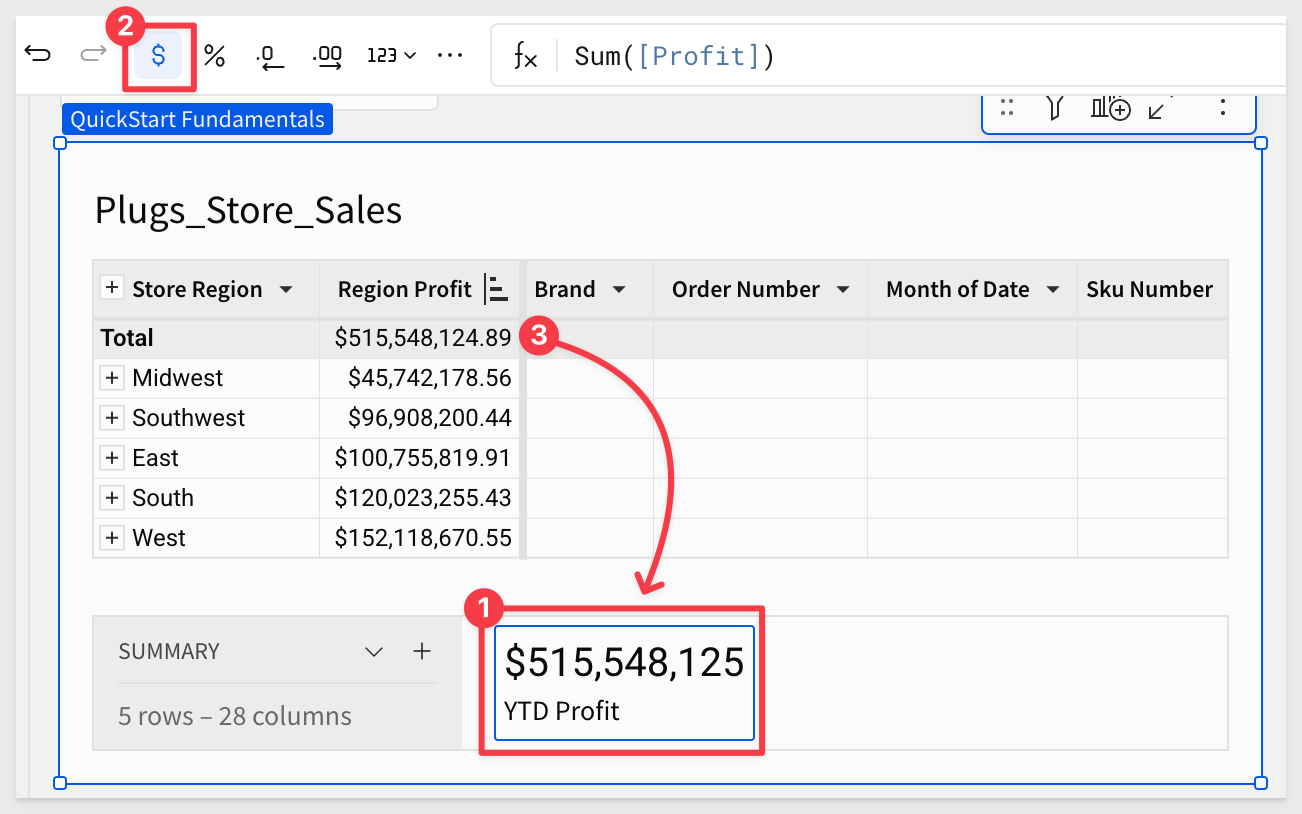The height and width of the screenshot is (814, 1302).
Task: Select the Midwest region name
Action: point(178,378)
